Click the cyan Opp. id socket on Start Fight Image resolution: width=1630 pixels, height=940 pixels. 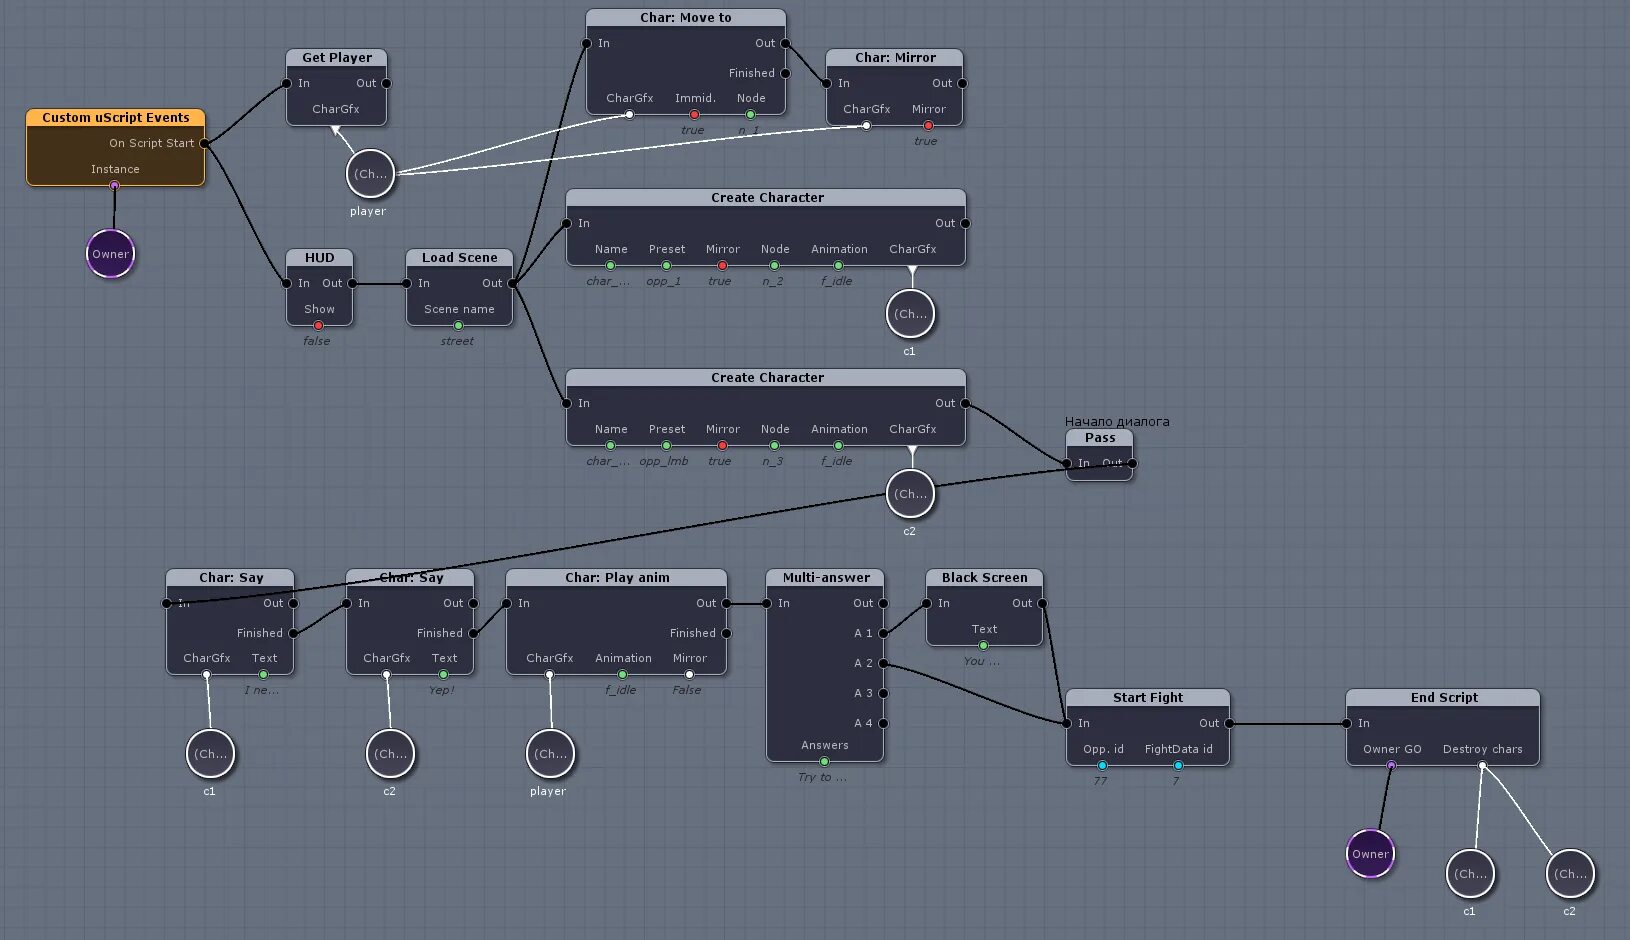pyautogui.click(x=1102, y=765)
